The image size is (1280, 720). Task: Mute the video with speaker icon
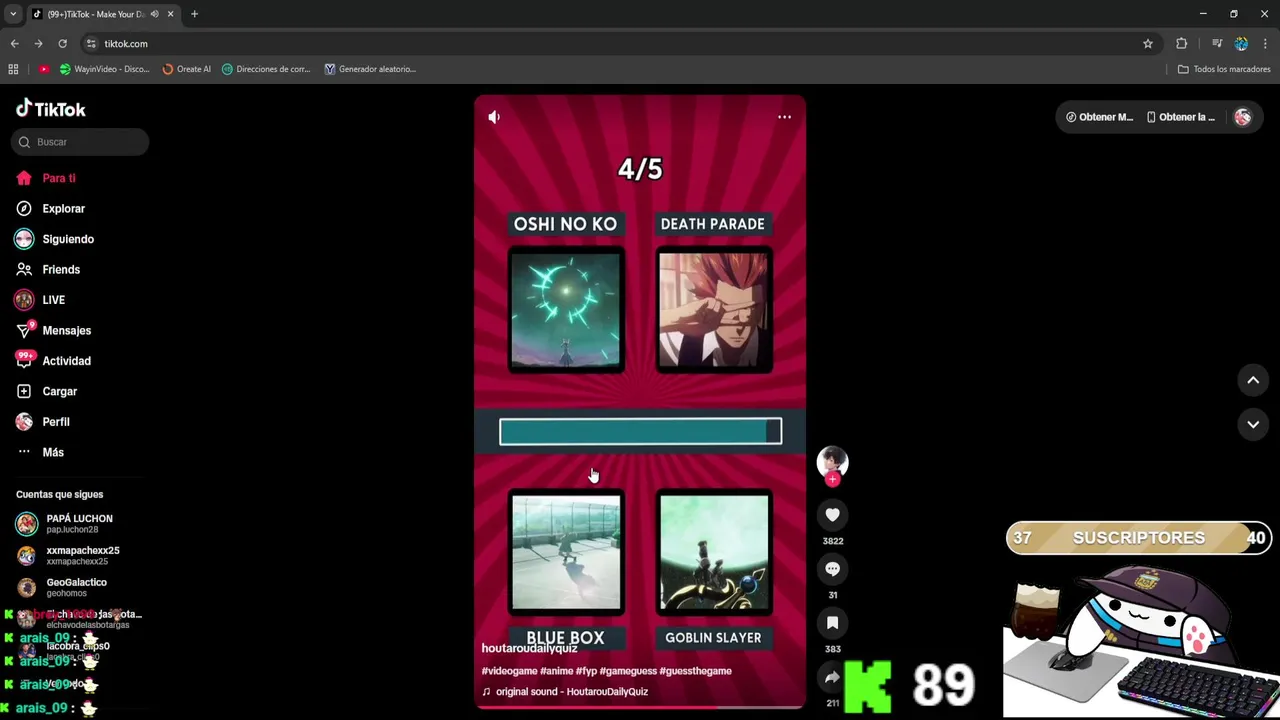[494, 117]
